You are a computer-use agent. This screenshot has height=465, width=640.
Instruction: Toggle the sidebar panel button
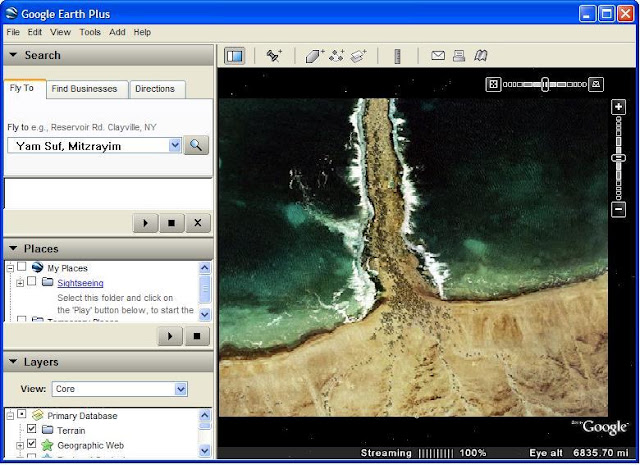click(x=235, y=56)
